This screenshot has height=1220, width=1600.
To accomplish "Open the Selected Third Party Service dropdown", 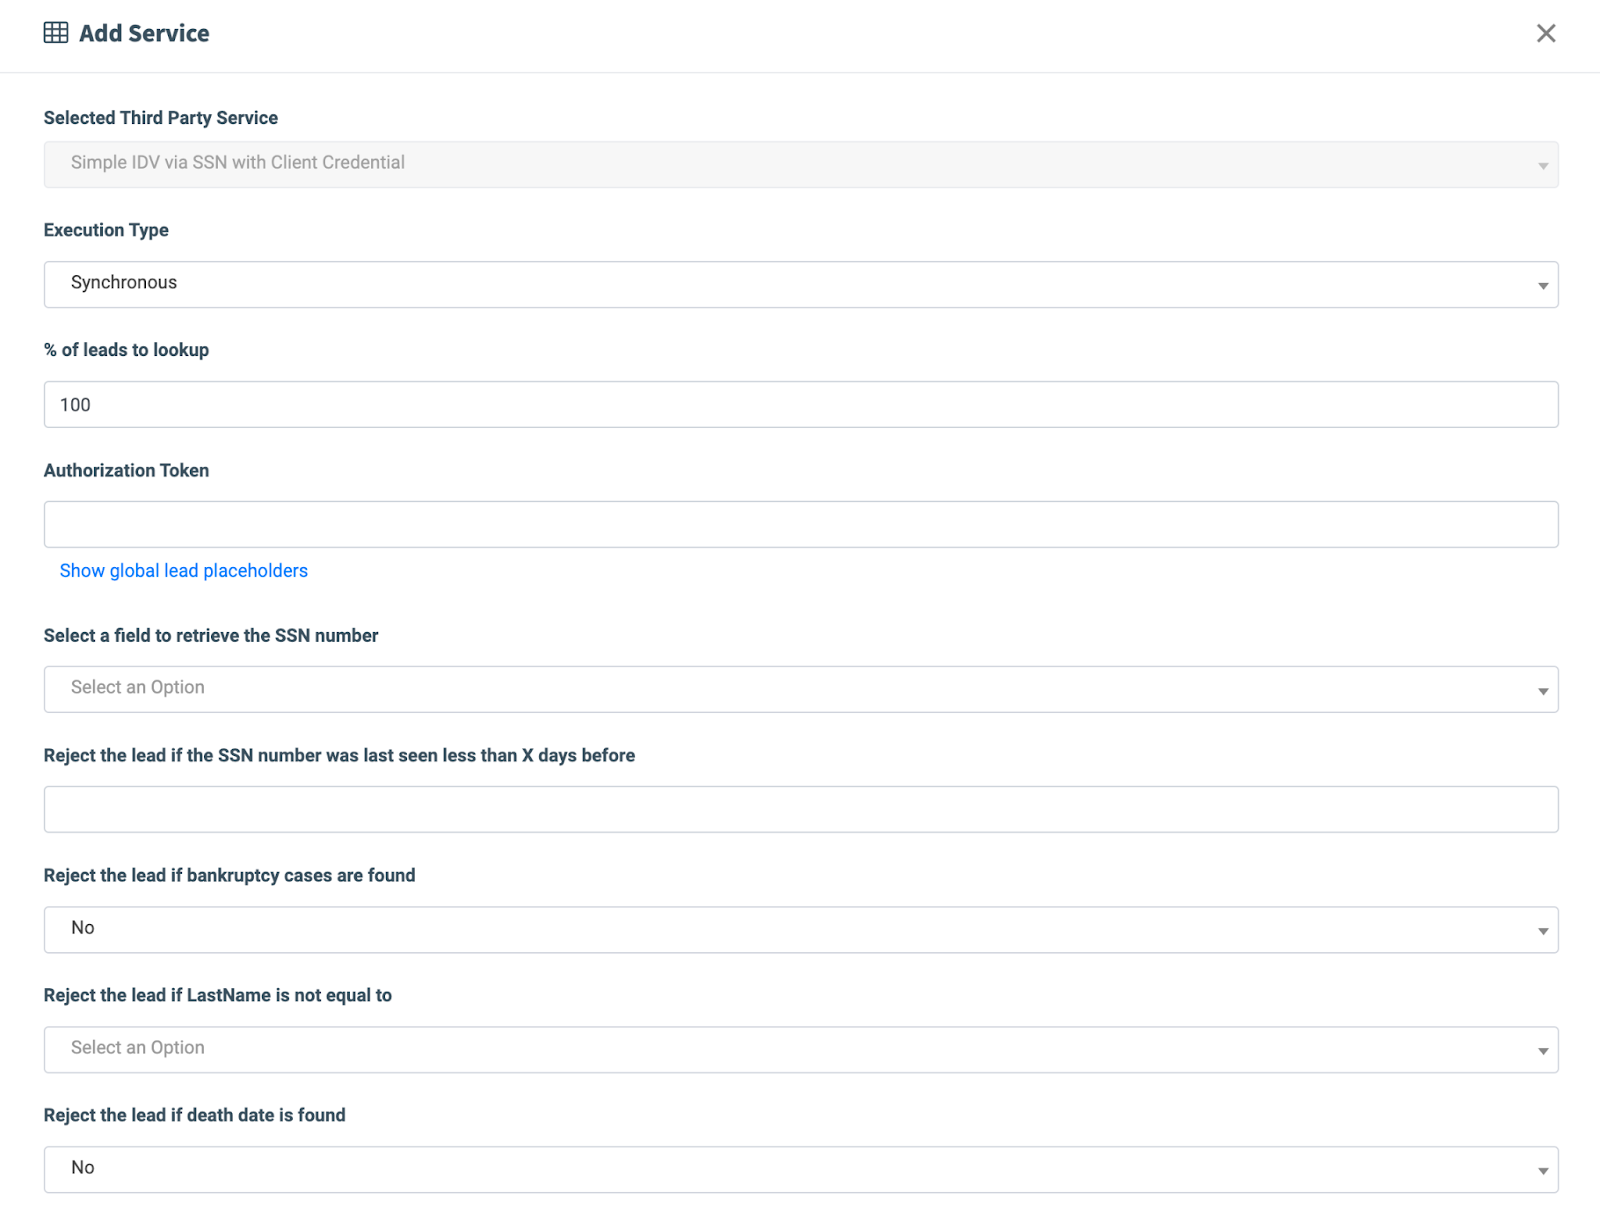I will coord(800,164).
